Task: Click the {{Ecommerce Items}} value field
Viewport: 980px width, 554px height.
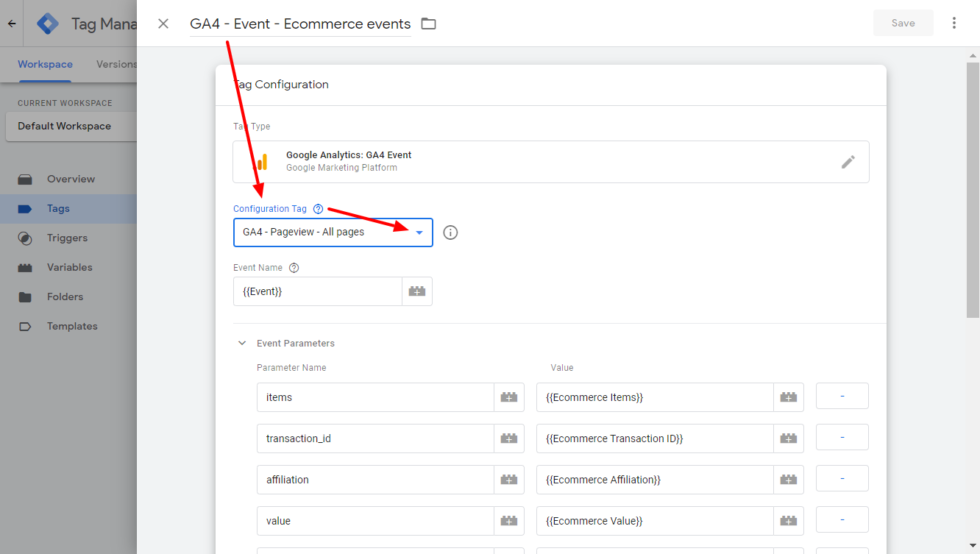Action: 654,398
